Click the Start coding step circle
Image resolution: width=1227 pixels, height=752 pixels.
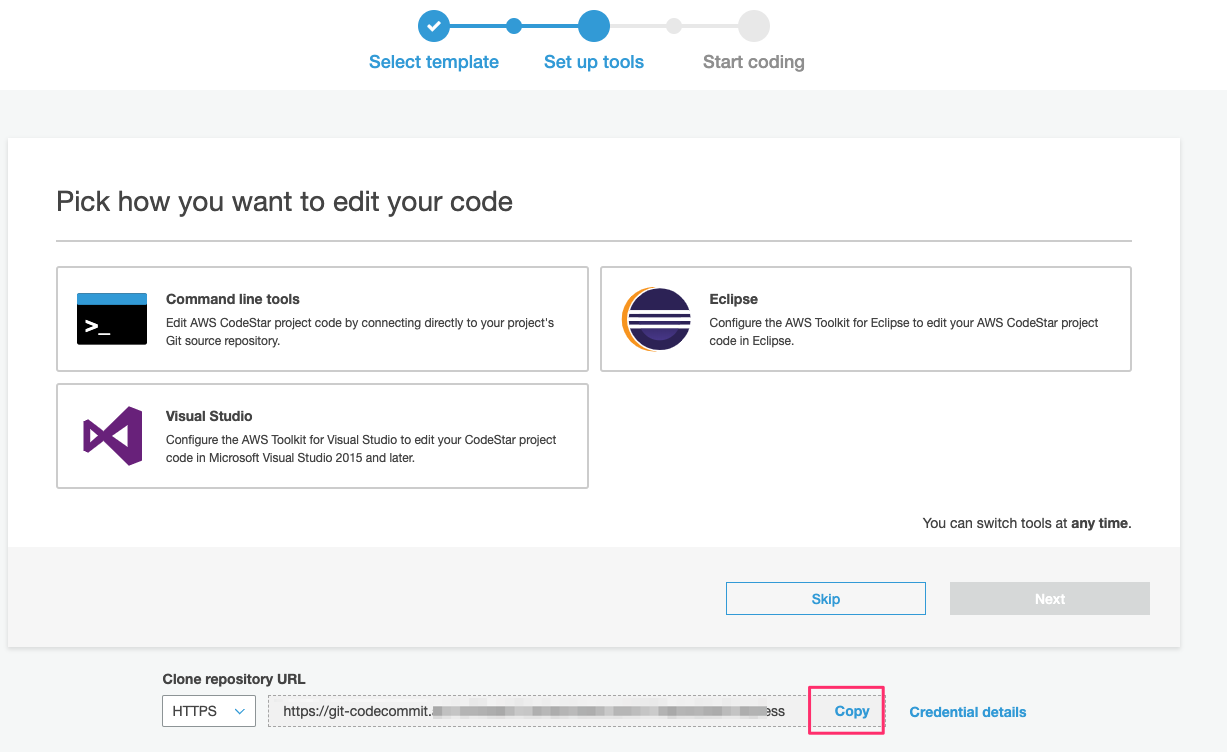click(x=754, y=26)
